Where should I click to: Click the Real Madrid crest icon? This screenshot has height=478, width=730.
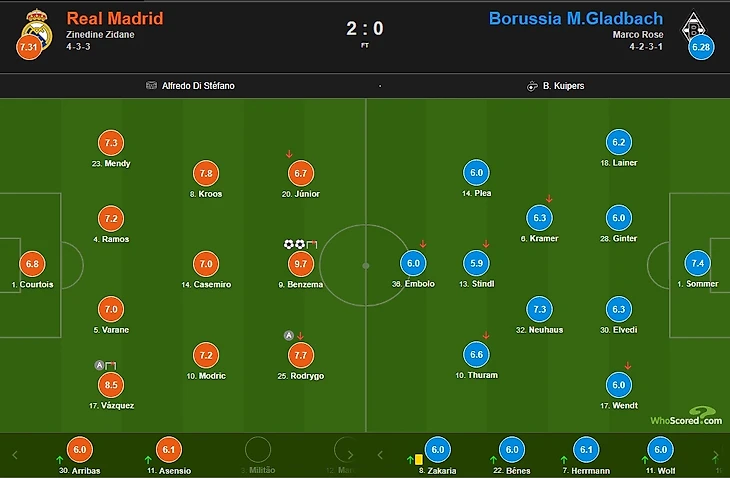37,29
